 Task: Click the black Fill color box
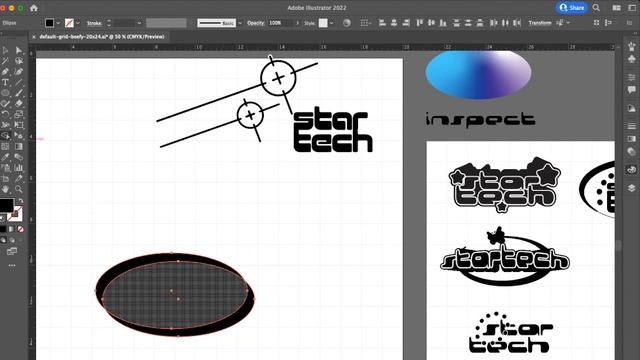6,205
